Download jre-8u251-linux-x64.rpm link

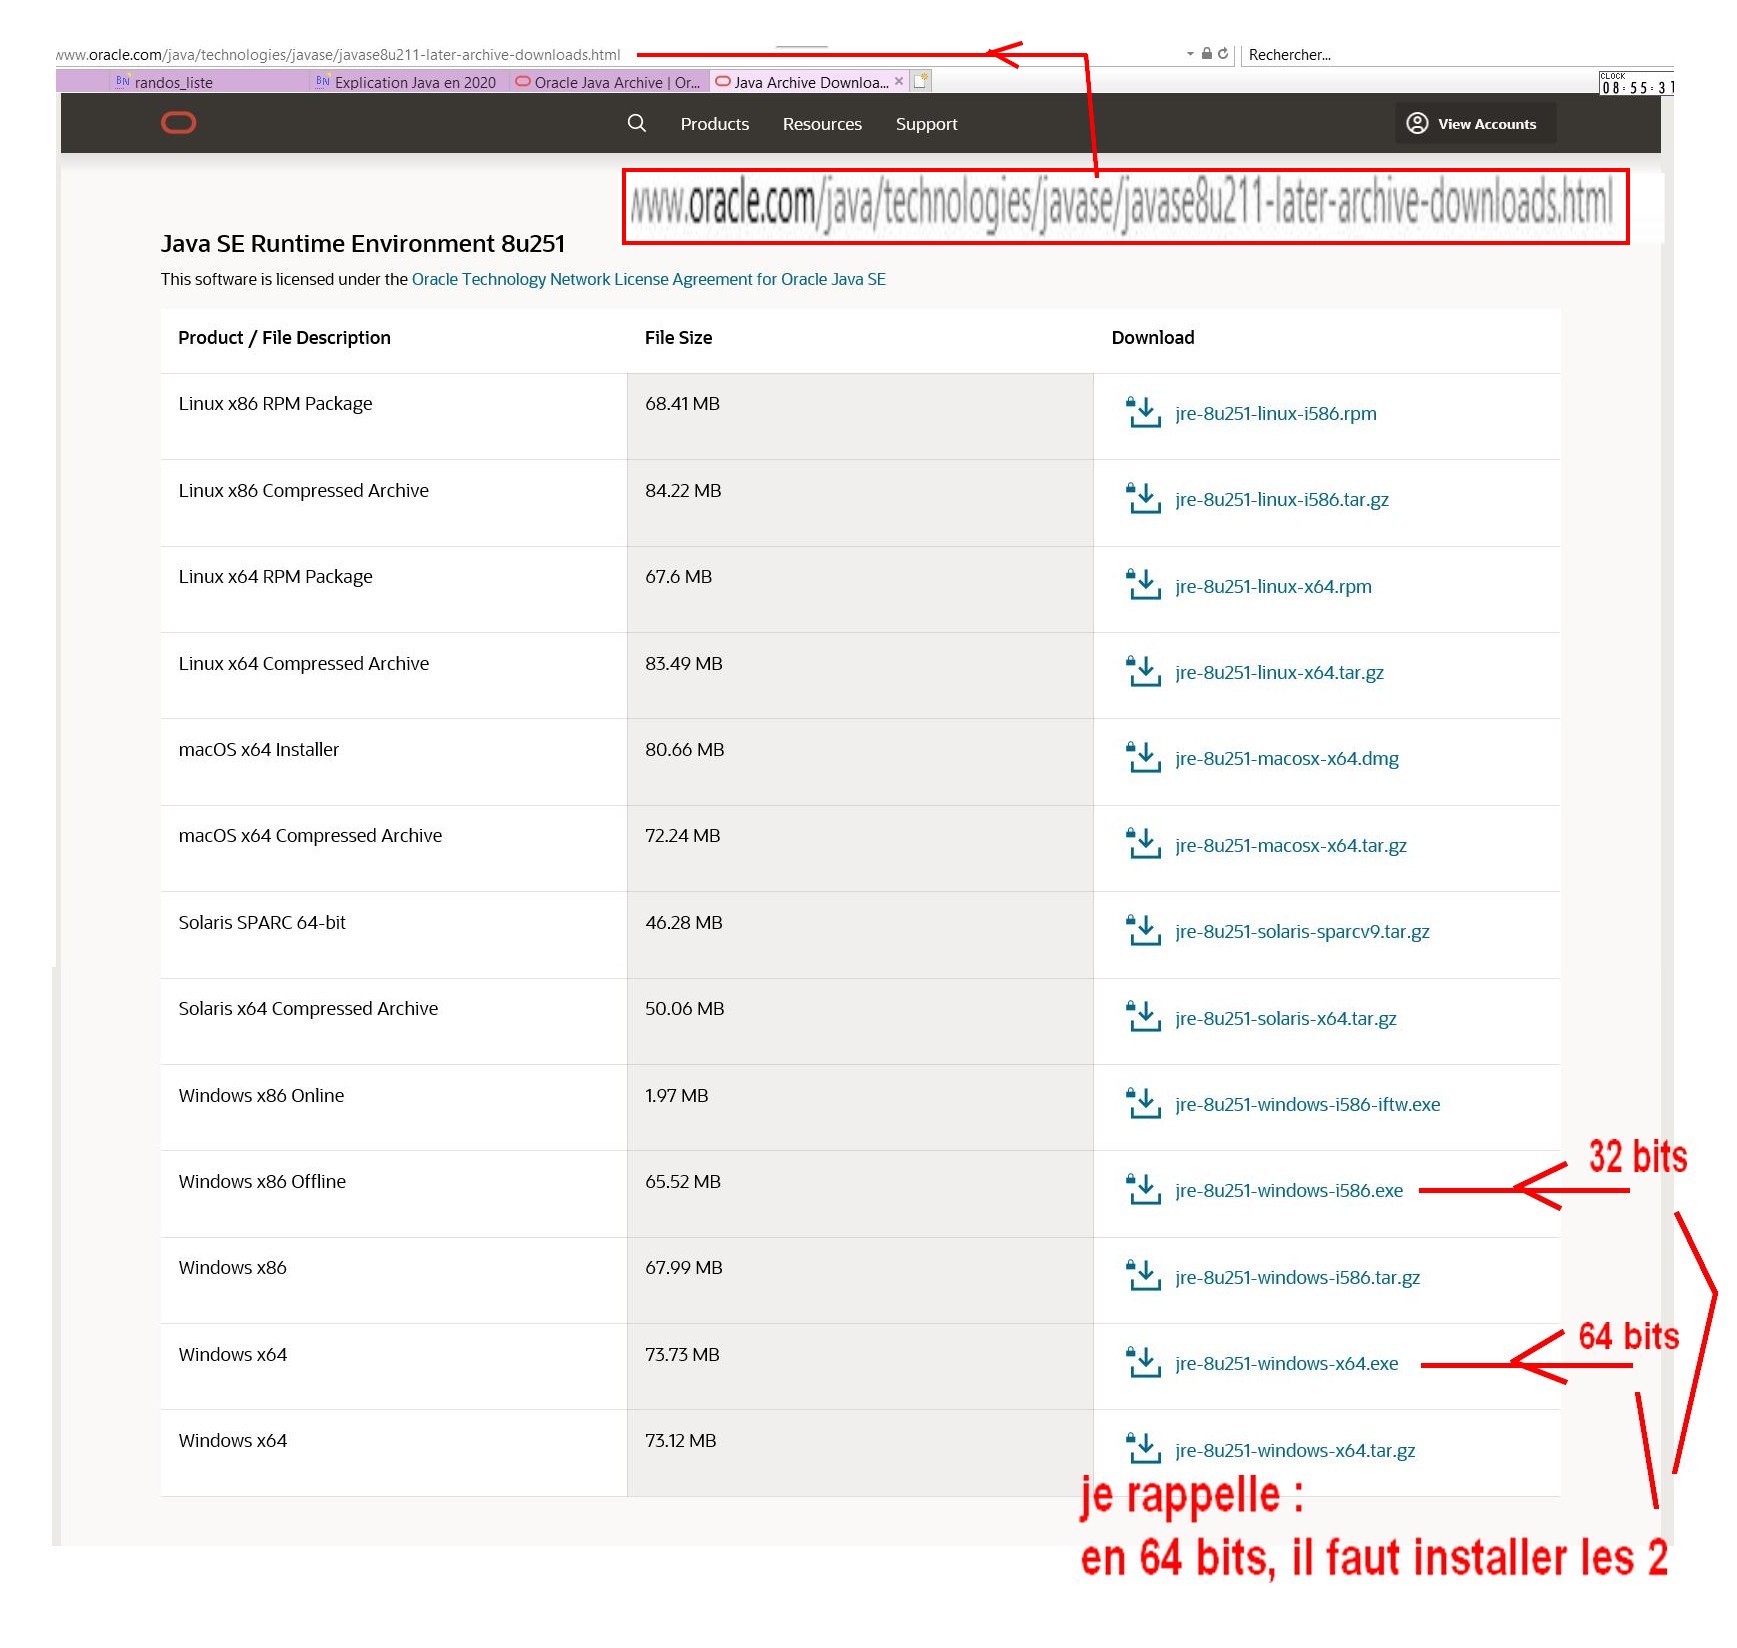click(x=1273, y=586)
